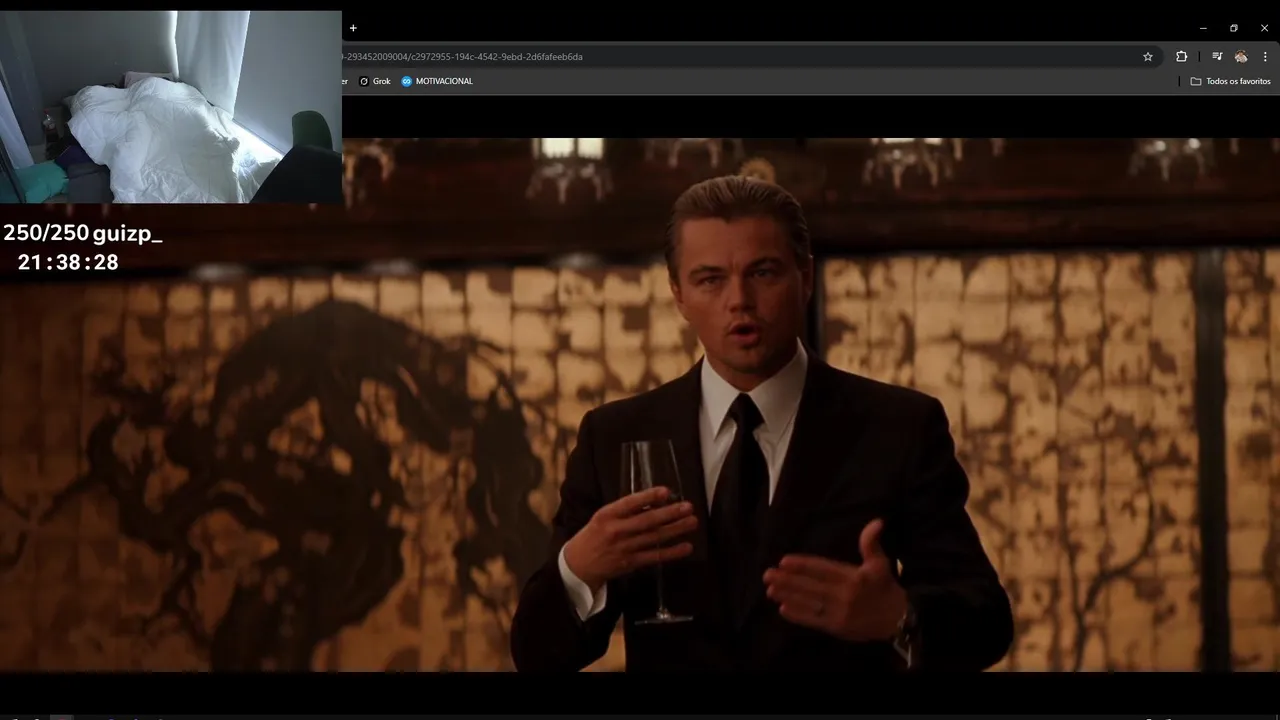Open the Grok bookmark

(x=375, y=81)
